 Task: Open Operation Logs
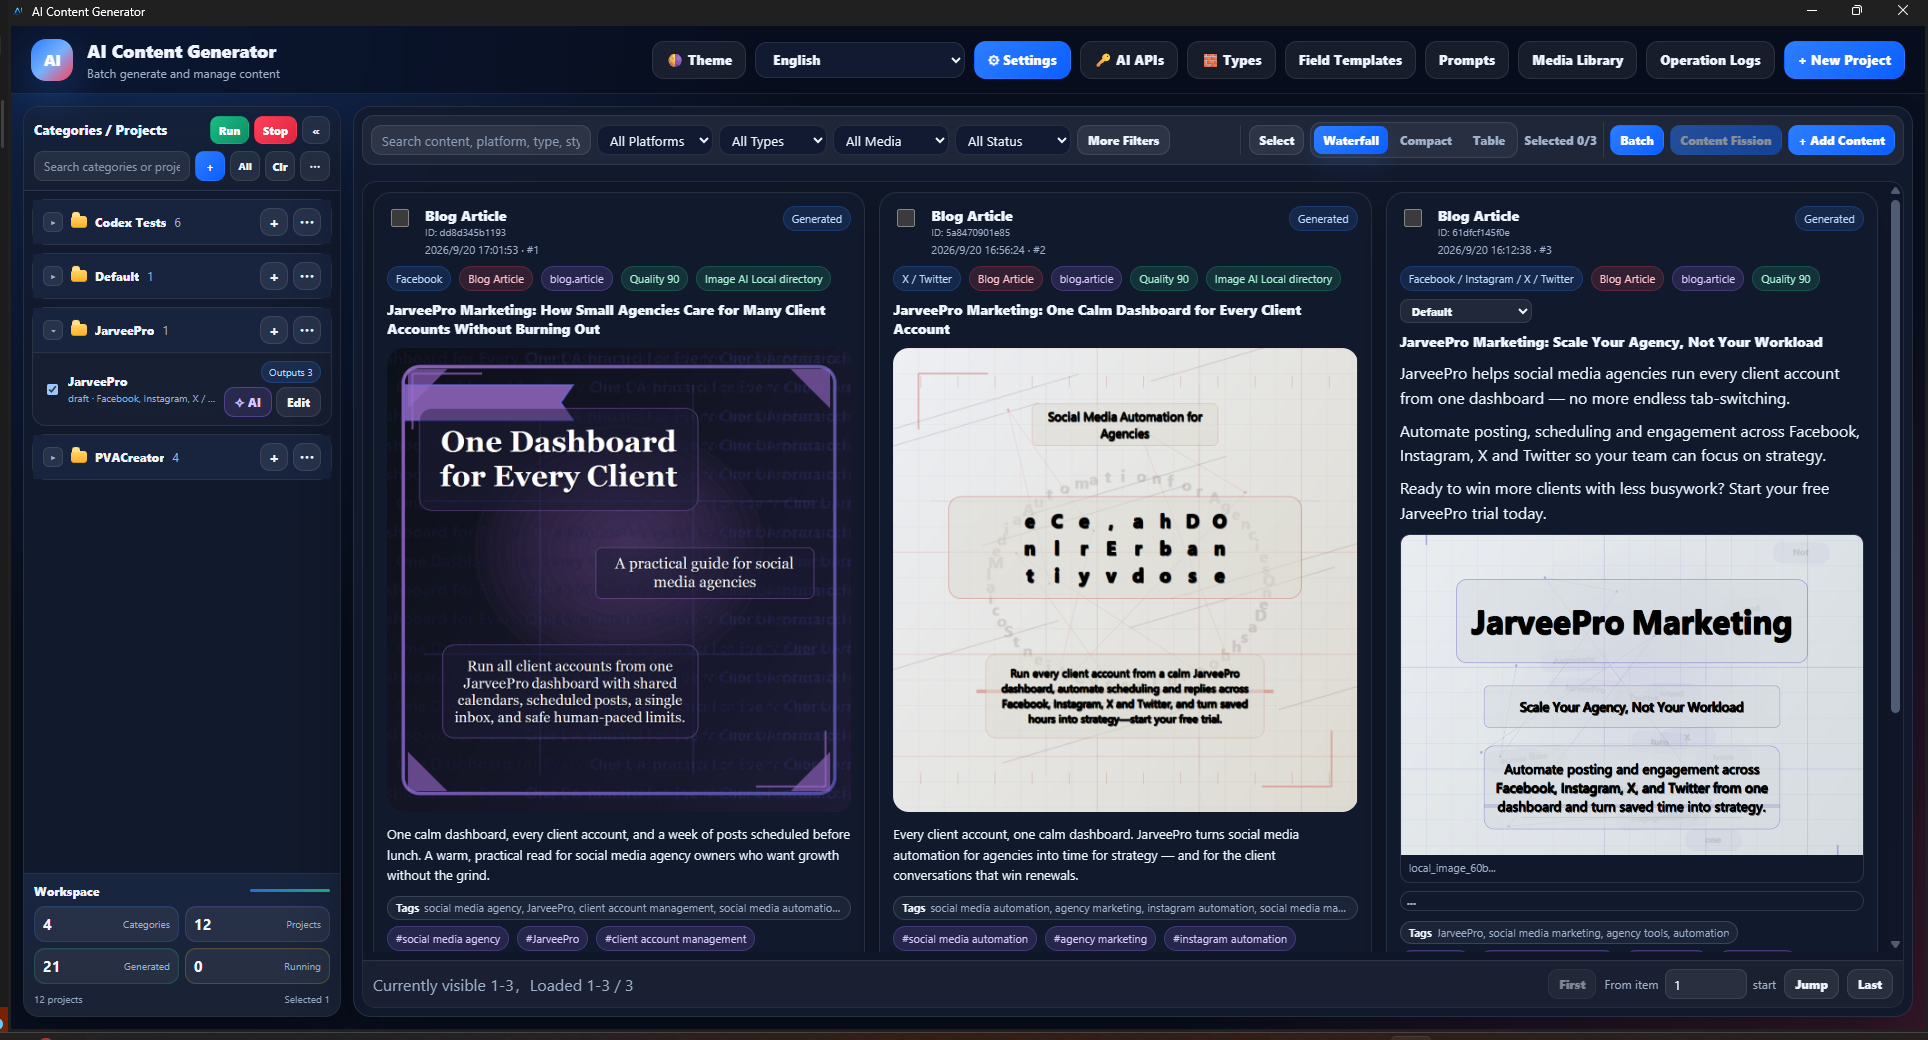(1710, 60)
